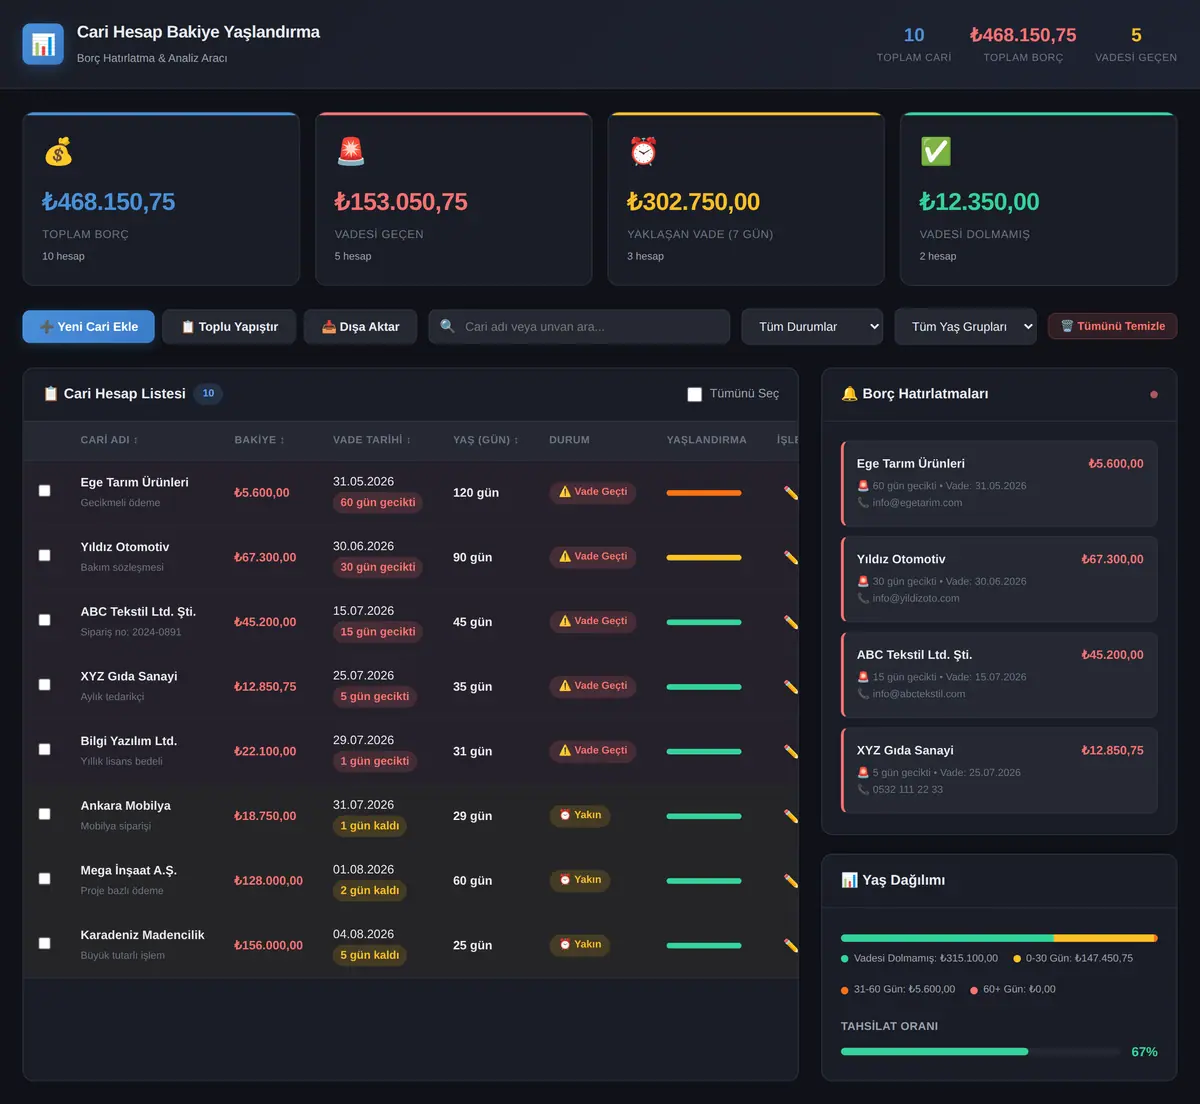Edit the ABC Tekstil row with pencil icon
Screen dimensions: 1200x1104
(791, 622)
